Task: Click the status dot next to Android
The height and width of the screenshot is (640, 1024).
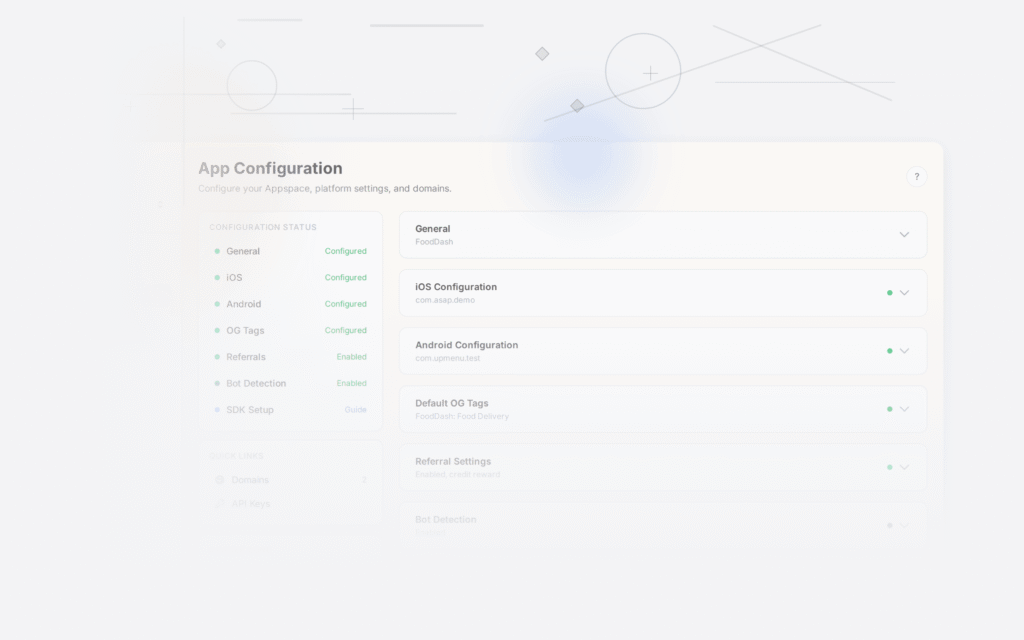Action: (x=217, y=304)
